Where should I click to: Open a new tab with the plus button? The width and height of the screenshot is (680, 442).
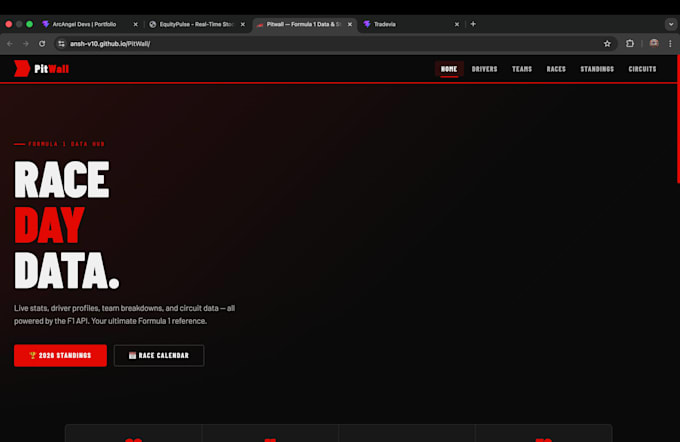(x=473, y=24)
